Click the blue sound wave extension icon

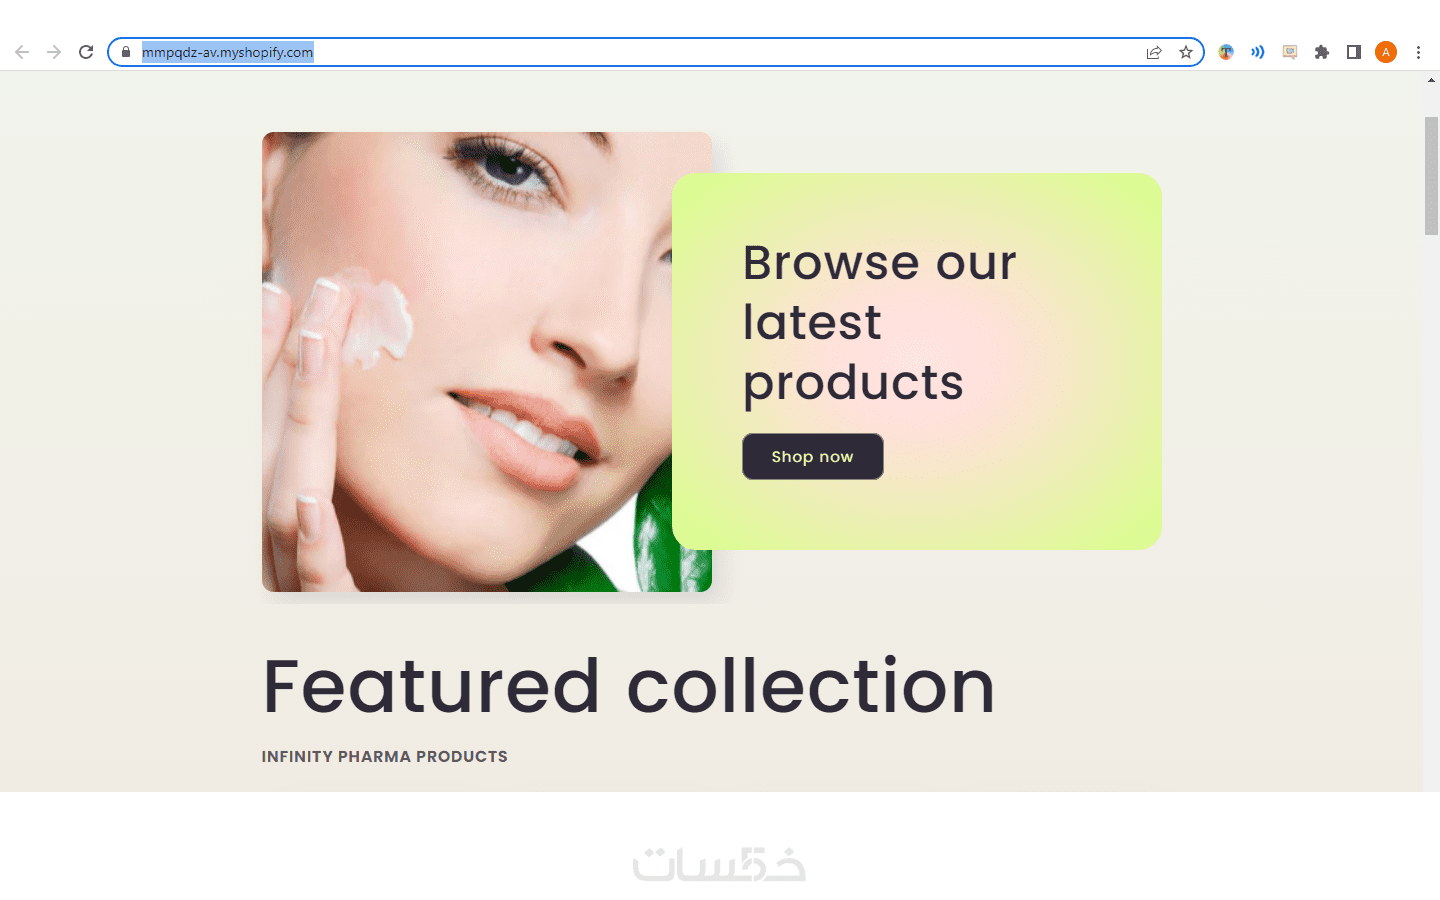point(1258,52)
